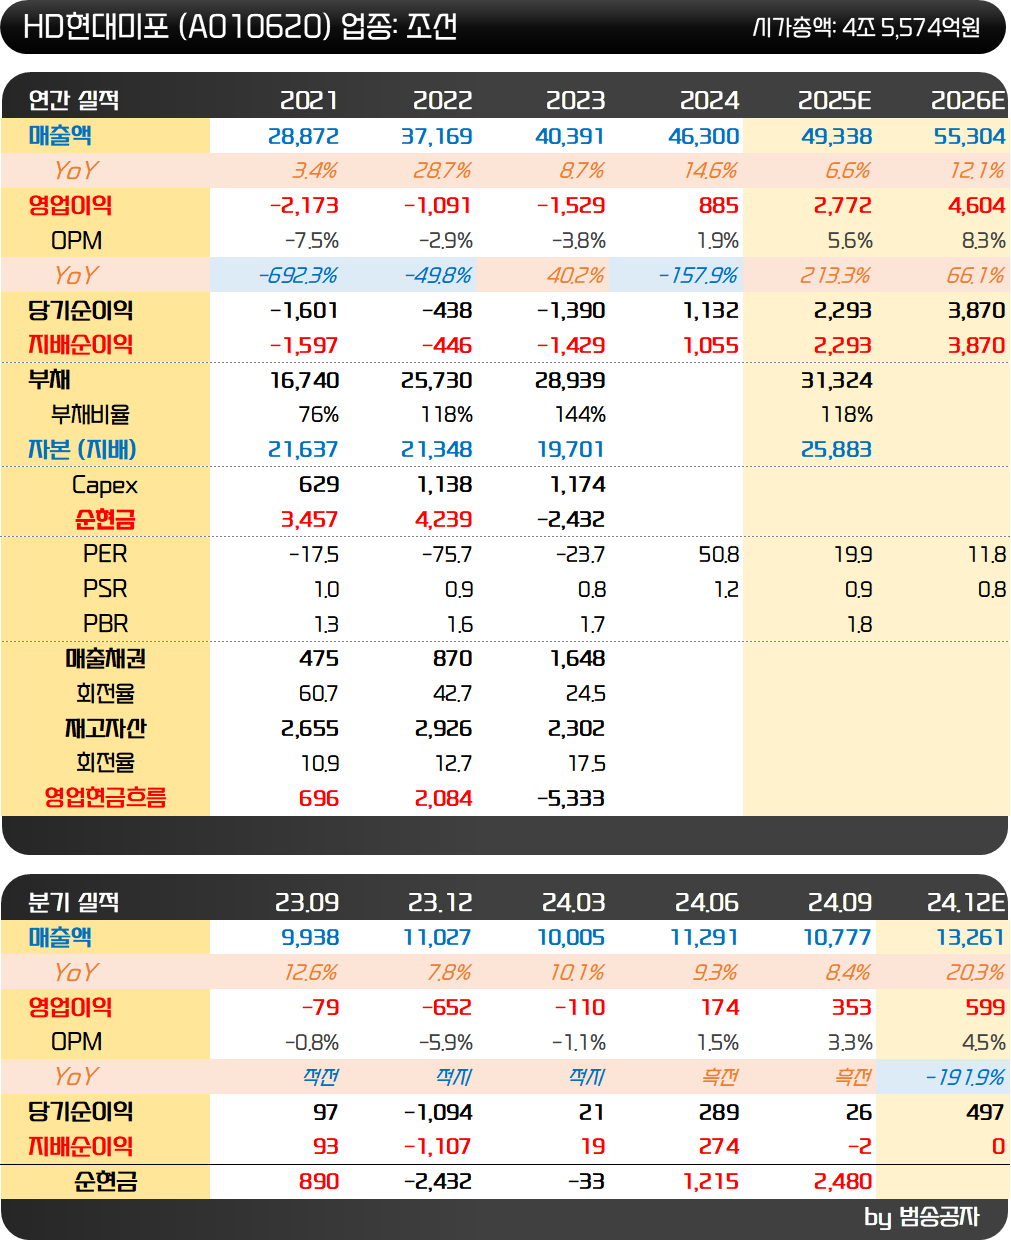Click the 자본 (지배) value 25,883
The width and height of the screenshot is (1011, 1240).
coord(836,450)
